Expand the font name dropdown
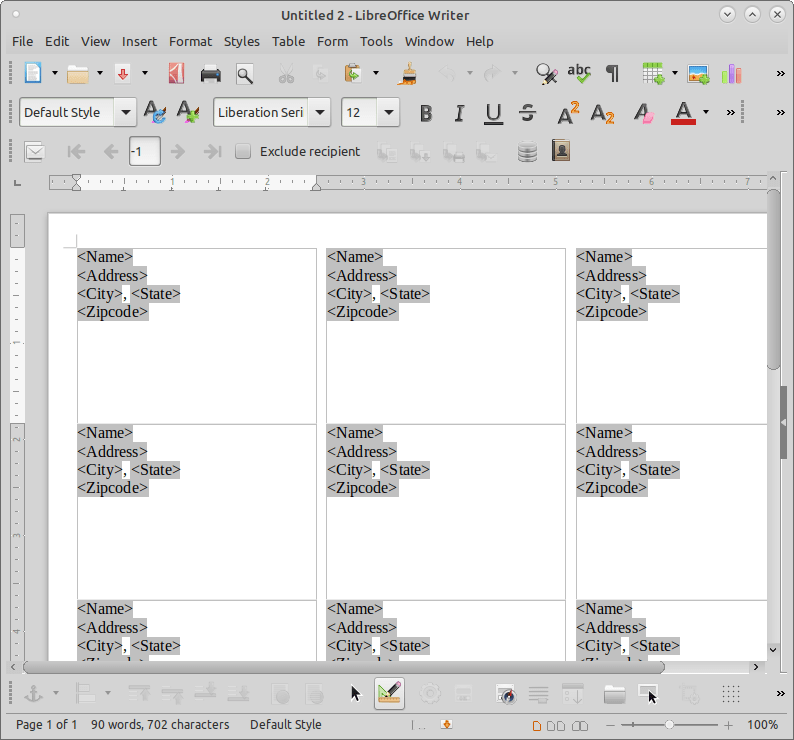The height and width of the screenshot is (740, 794). click(x=320, y=112)
